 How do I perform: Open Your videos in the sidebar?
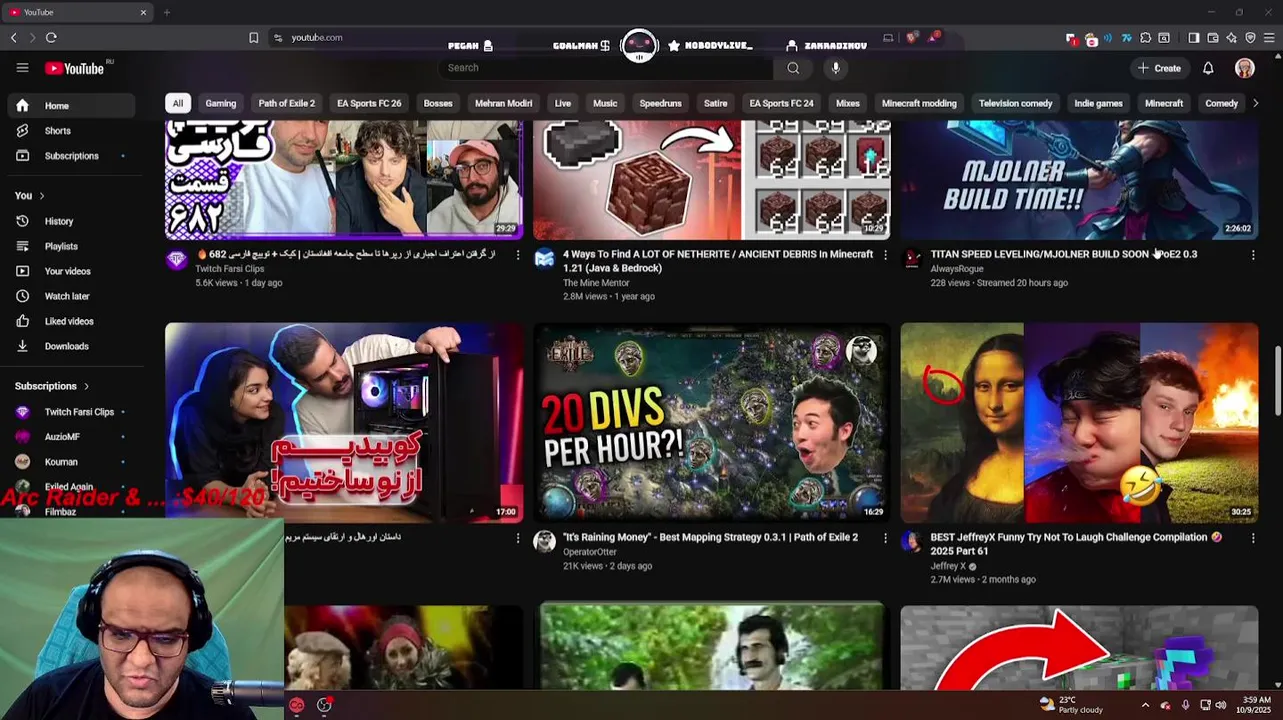(71, 271)
